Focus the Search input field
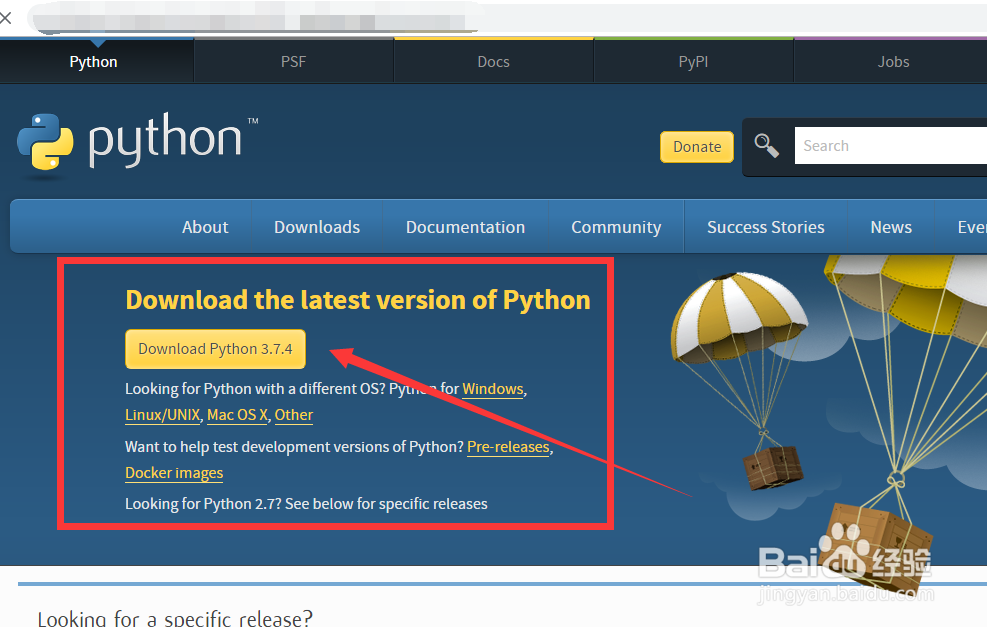 click(891, 145)
